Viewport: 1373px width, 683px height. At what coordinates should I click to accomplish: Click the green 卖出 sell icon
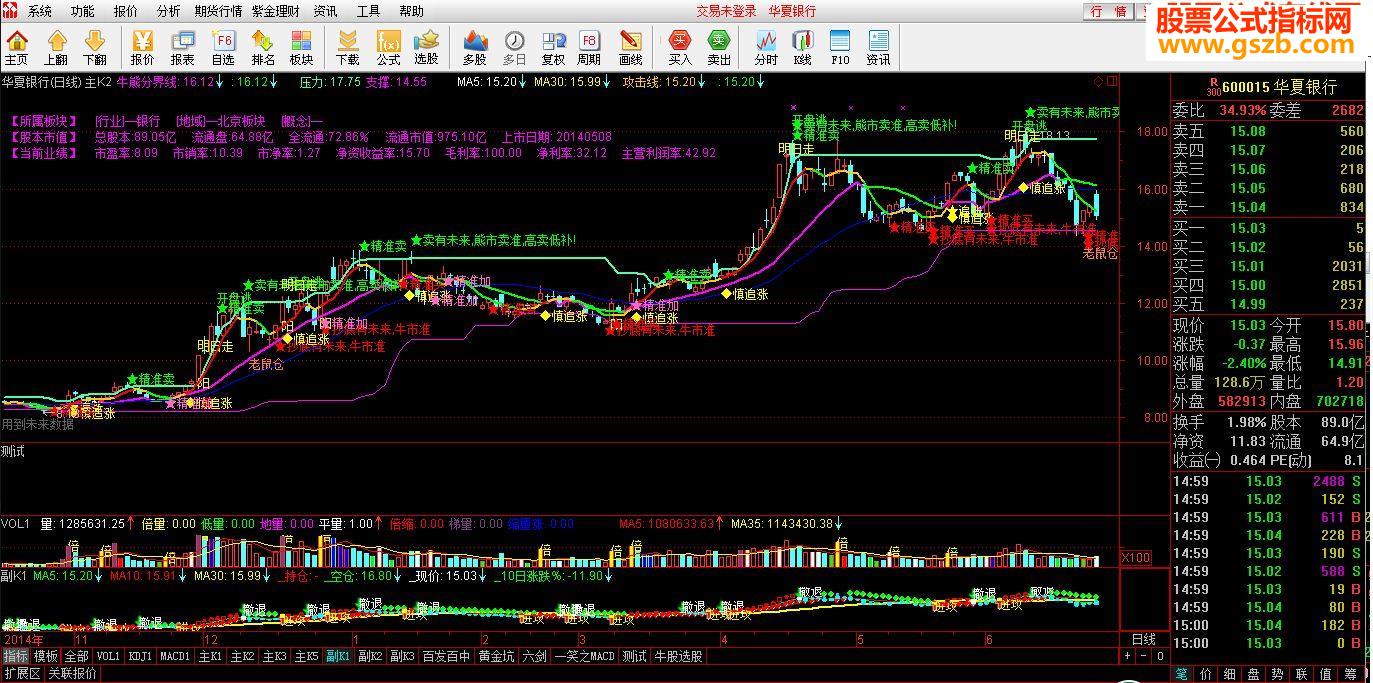coord(719,47)
